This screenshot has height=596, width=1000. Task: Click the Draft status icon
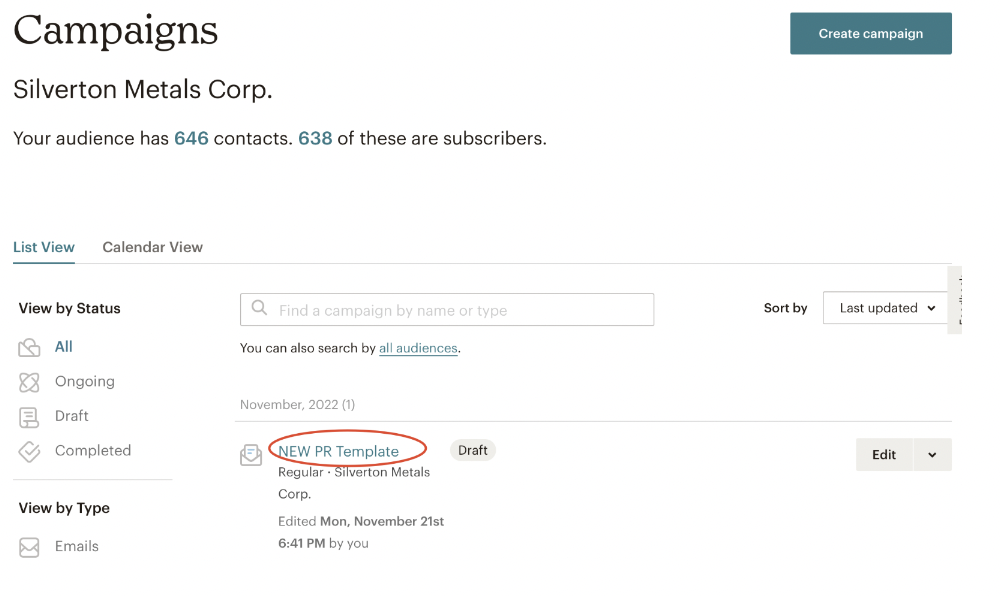(x=29, y=417)
